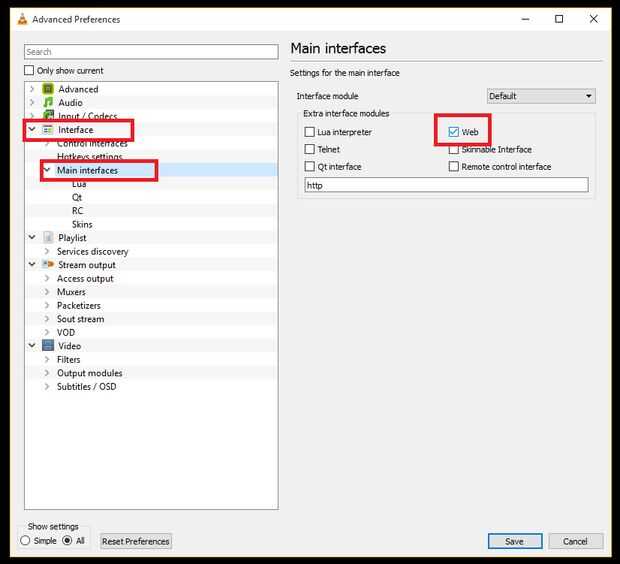
Task: Select VOD entry
Action: coord(66,332)
